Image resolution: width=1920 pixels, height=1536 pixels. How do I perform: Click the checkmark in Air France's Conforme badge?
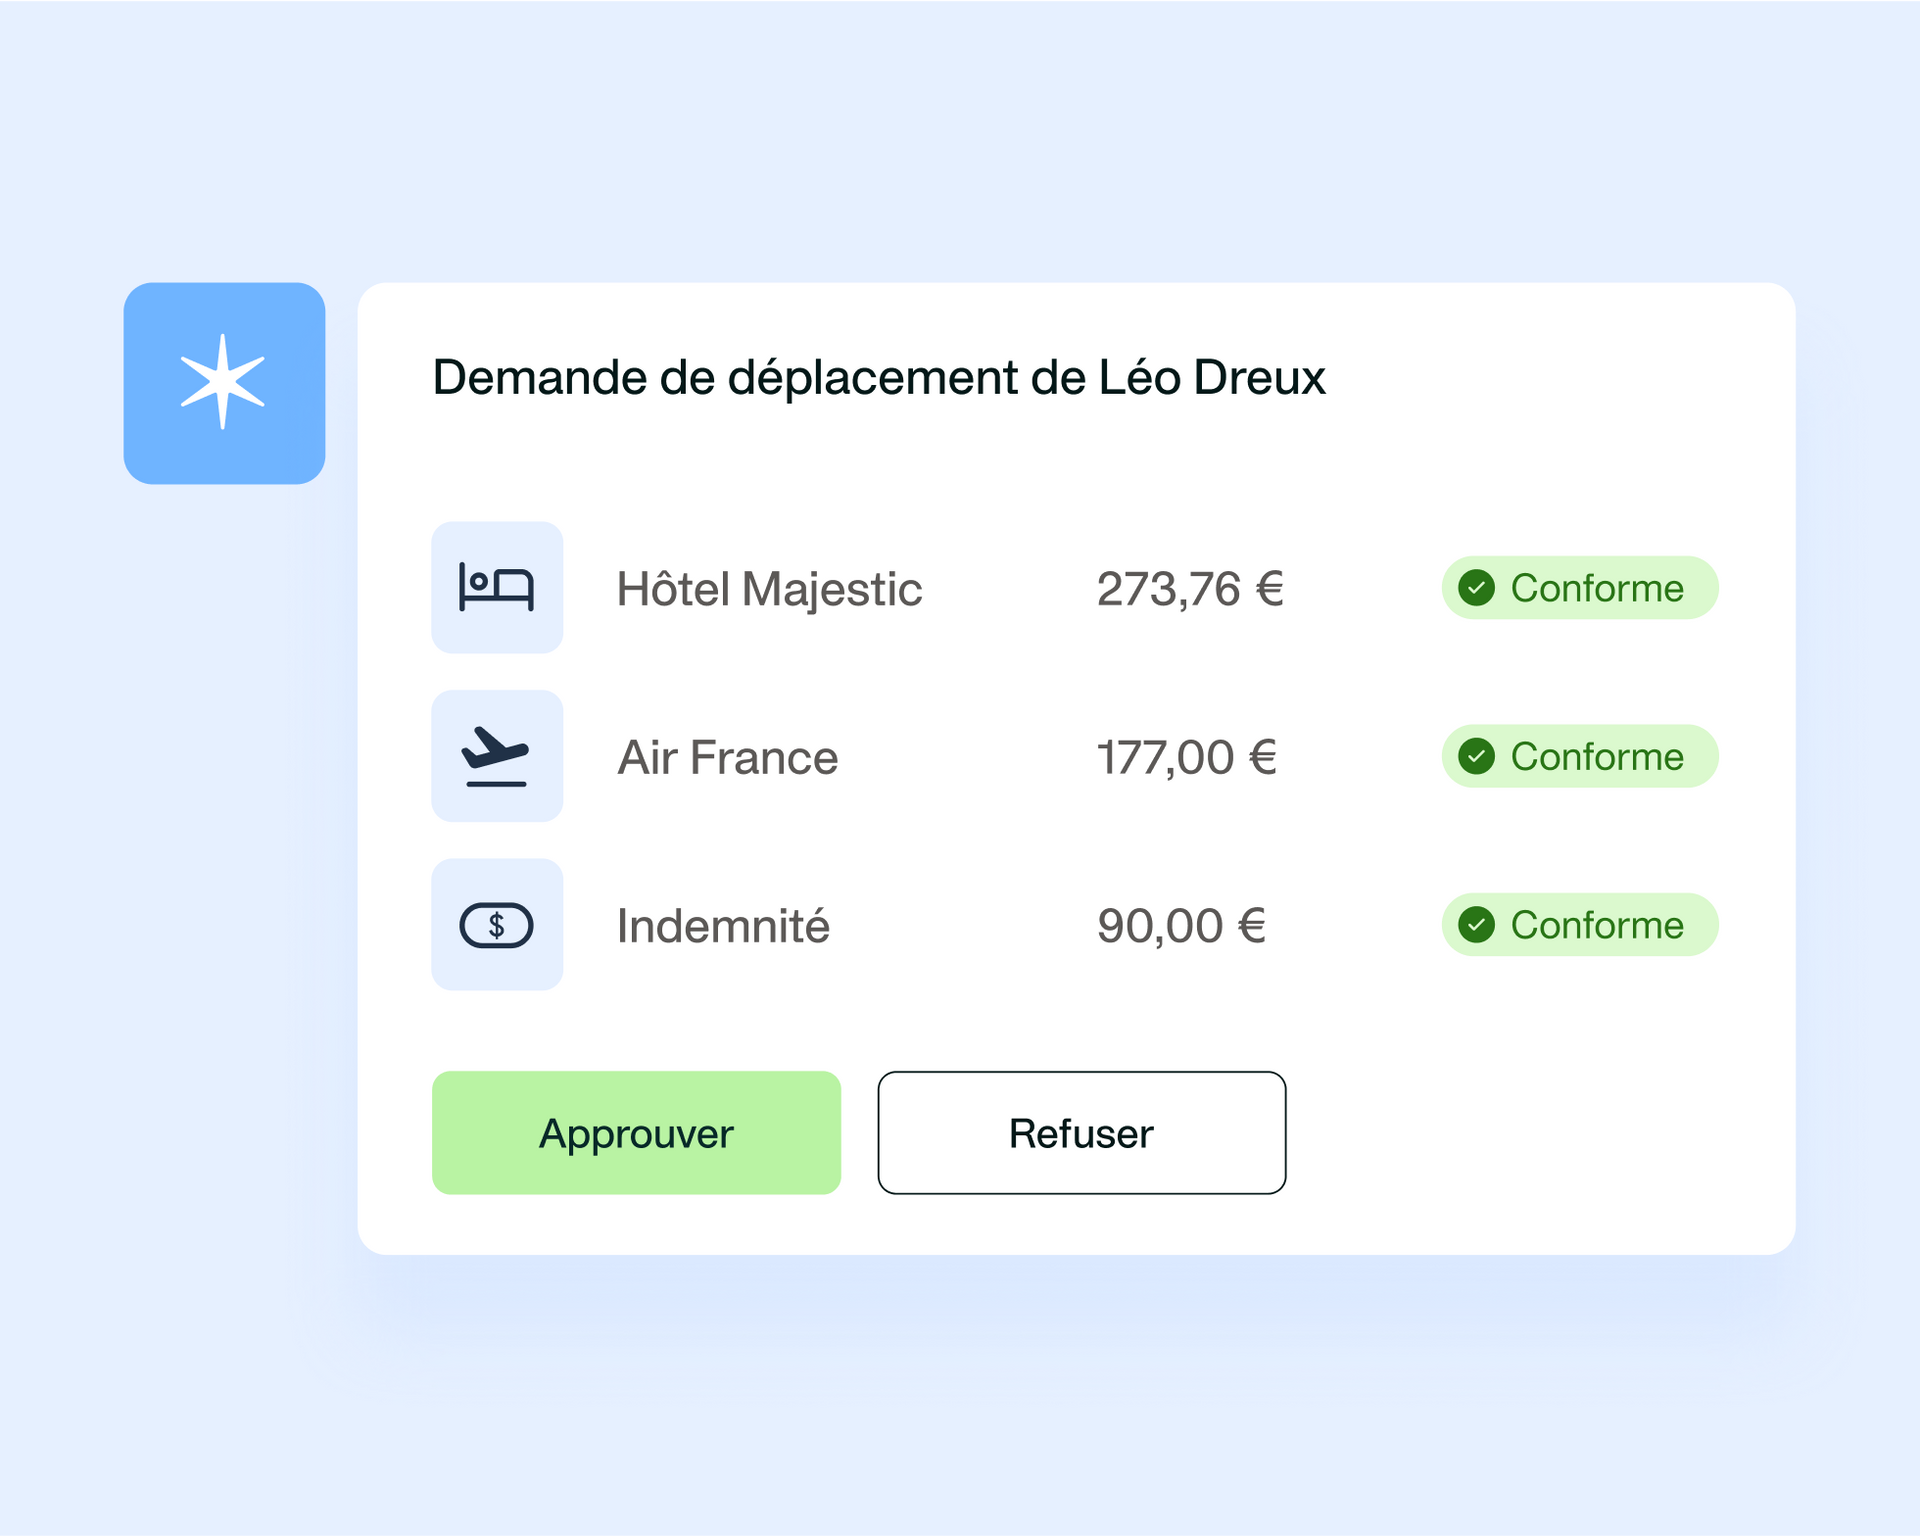point(1476,756)
